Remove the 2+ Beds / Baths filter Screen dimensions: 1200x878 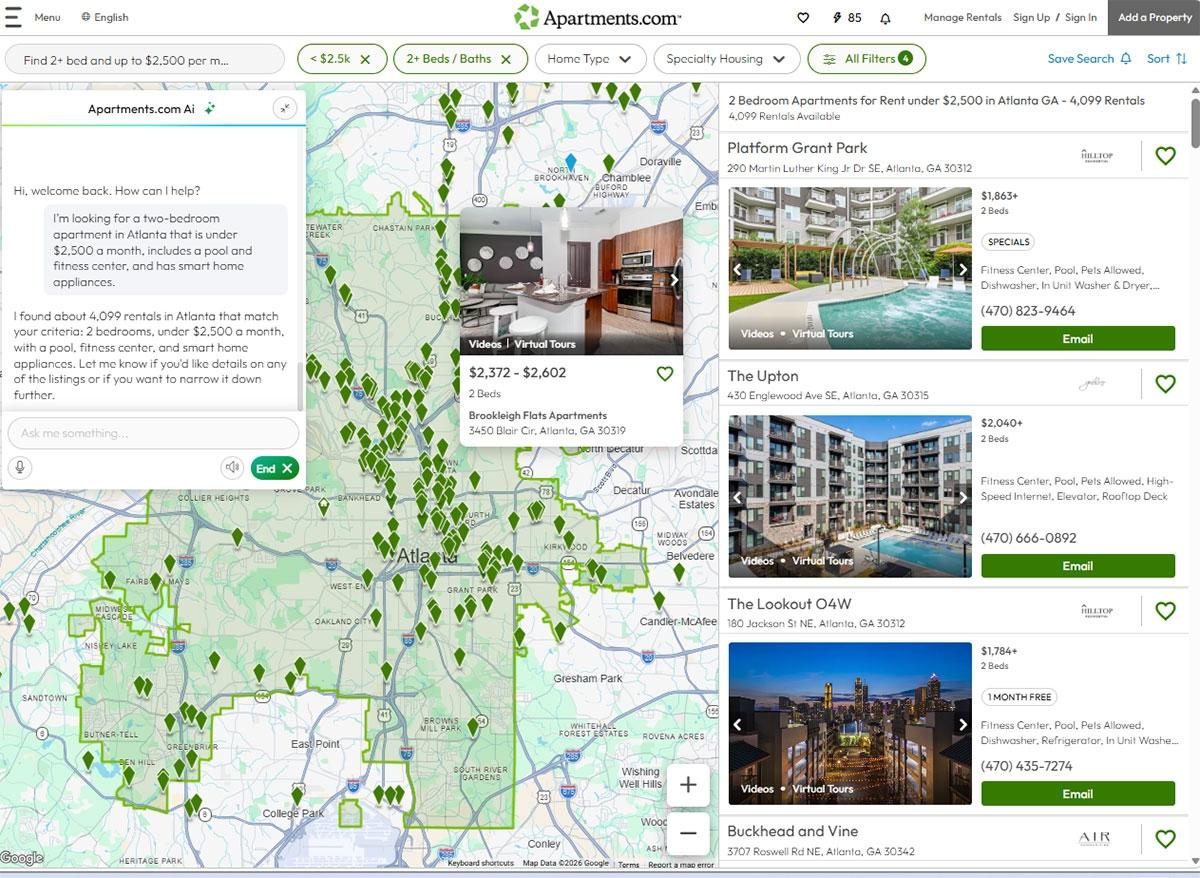click(x=506, y=59)
